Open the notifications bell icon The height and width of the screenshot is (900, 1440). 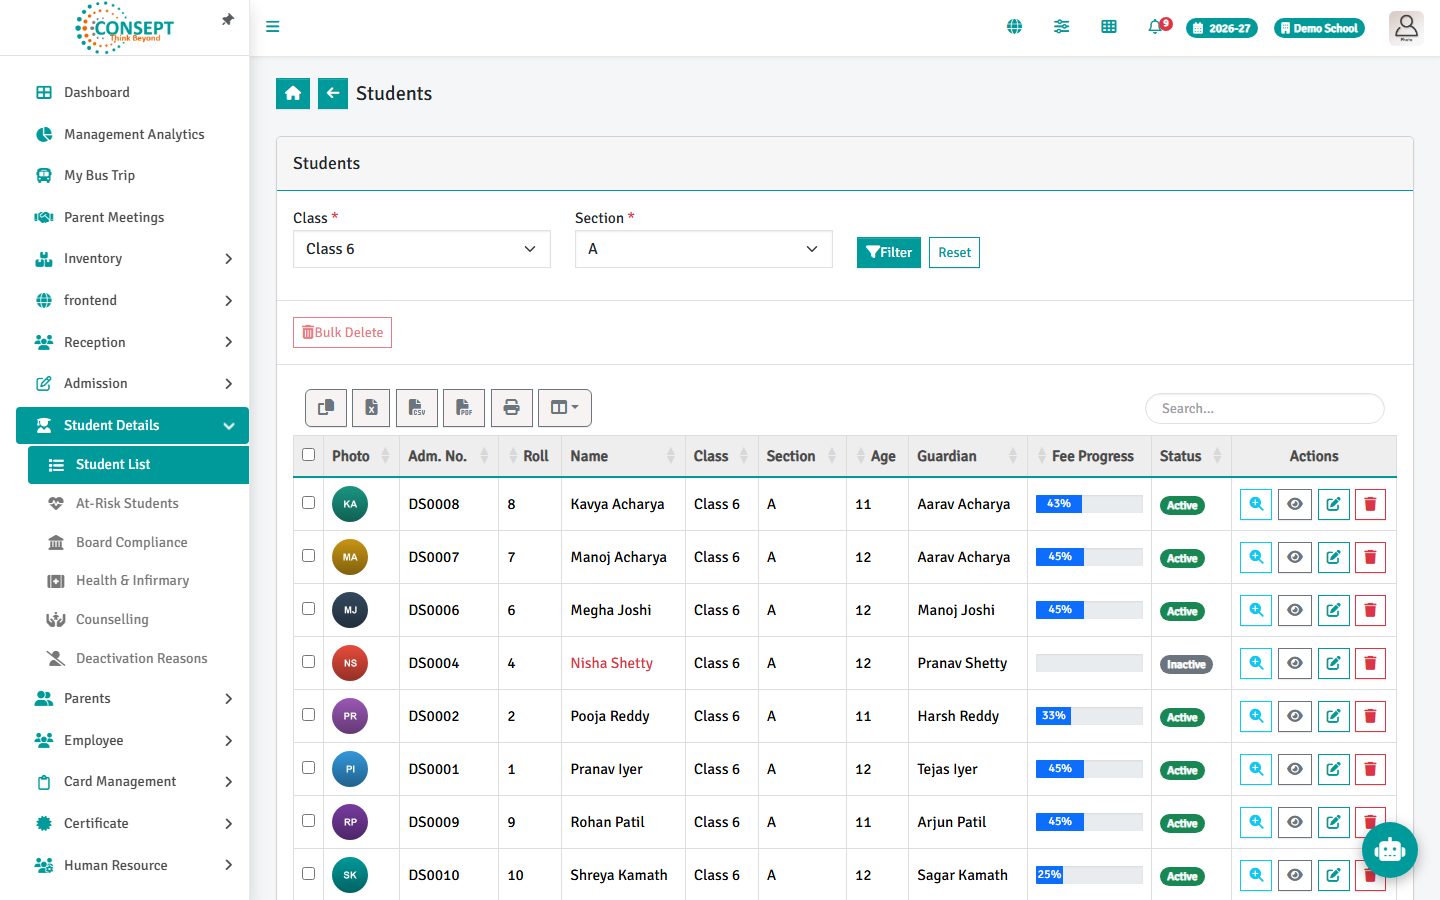[1155, 27]
